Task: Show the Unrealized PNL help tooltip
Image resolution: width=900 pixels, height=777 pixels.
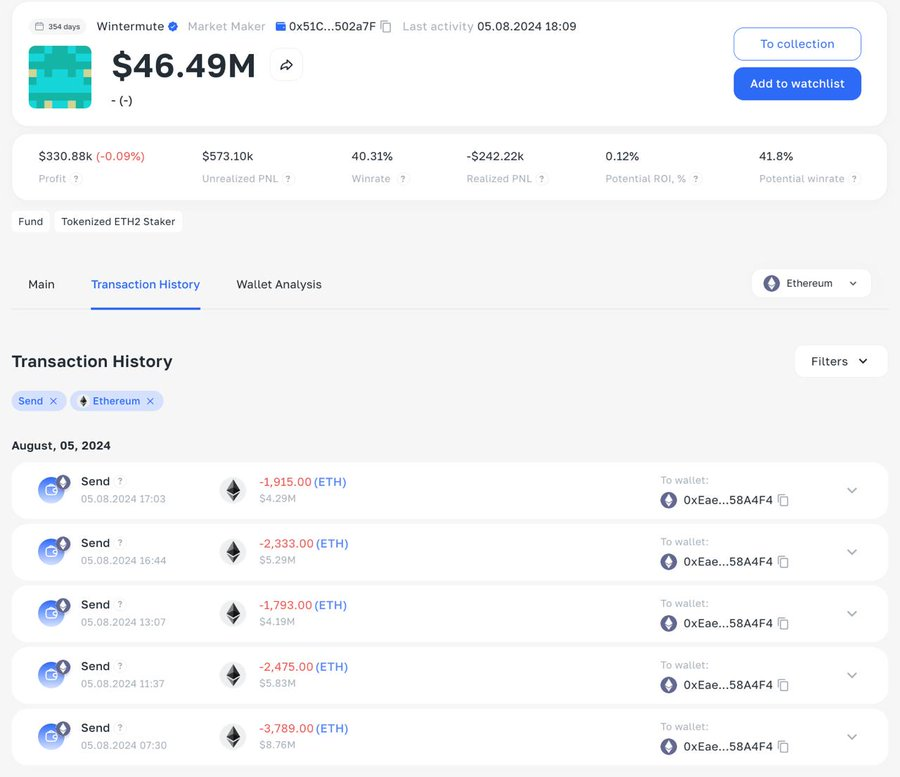Action: tap(288, 178)
